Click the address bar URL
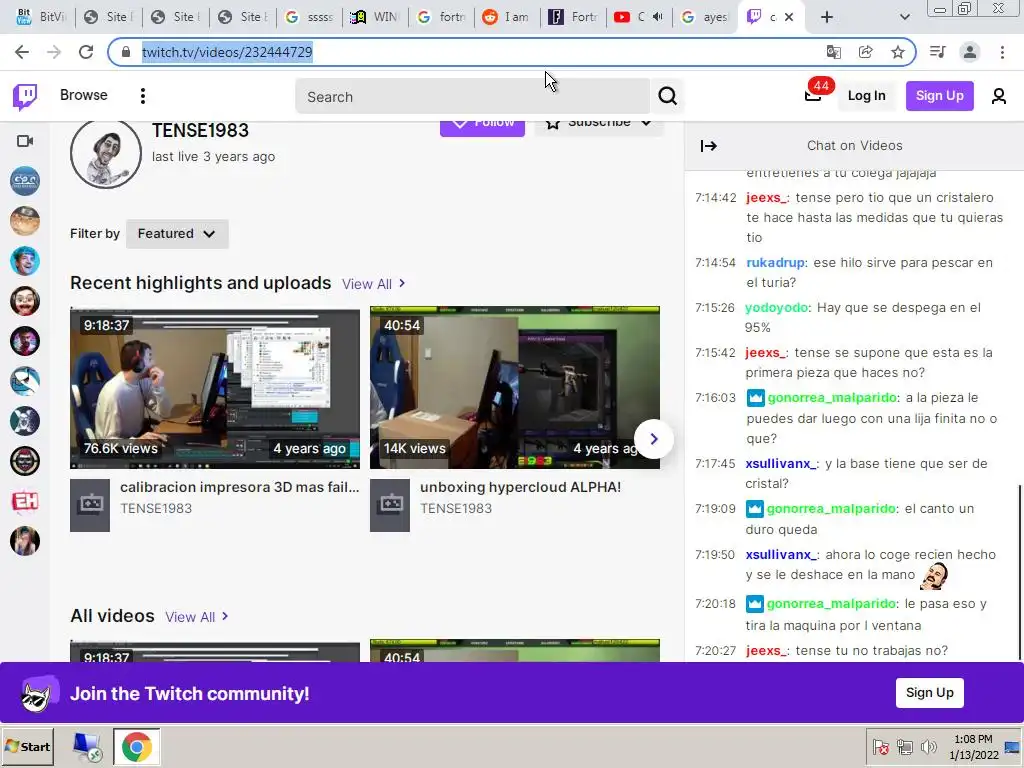The height and width of the screenshot is (768, 1024). tap(227, 52)
